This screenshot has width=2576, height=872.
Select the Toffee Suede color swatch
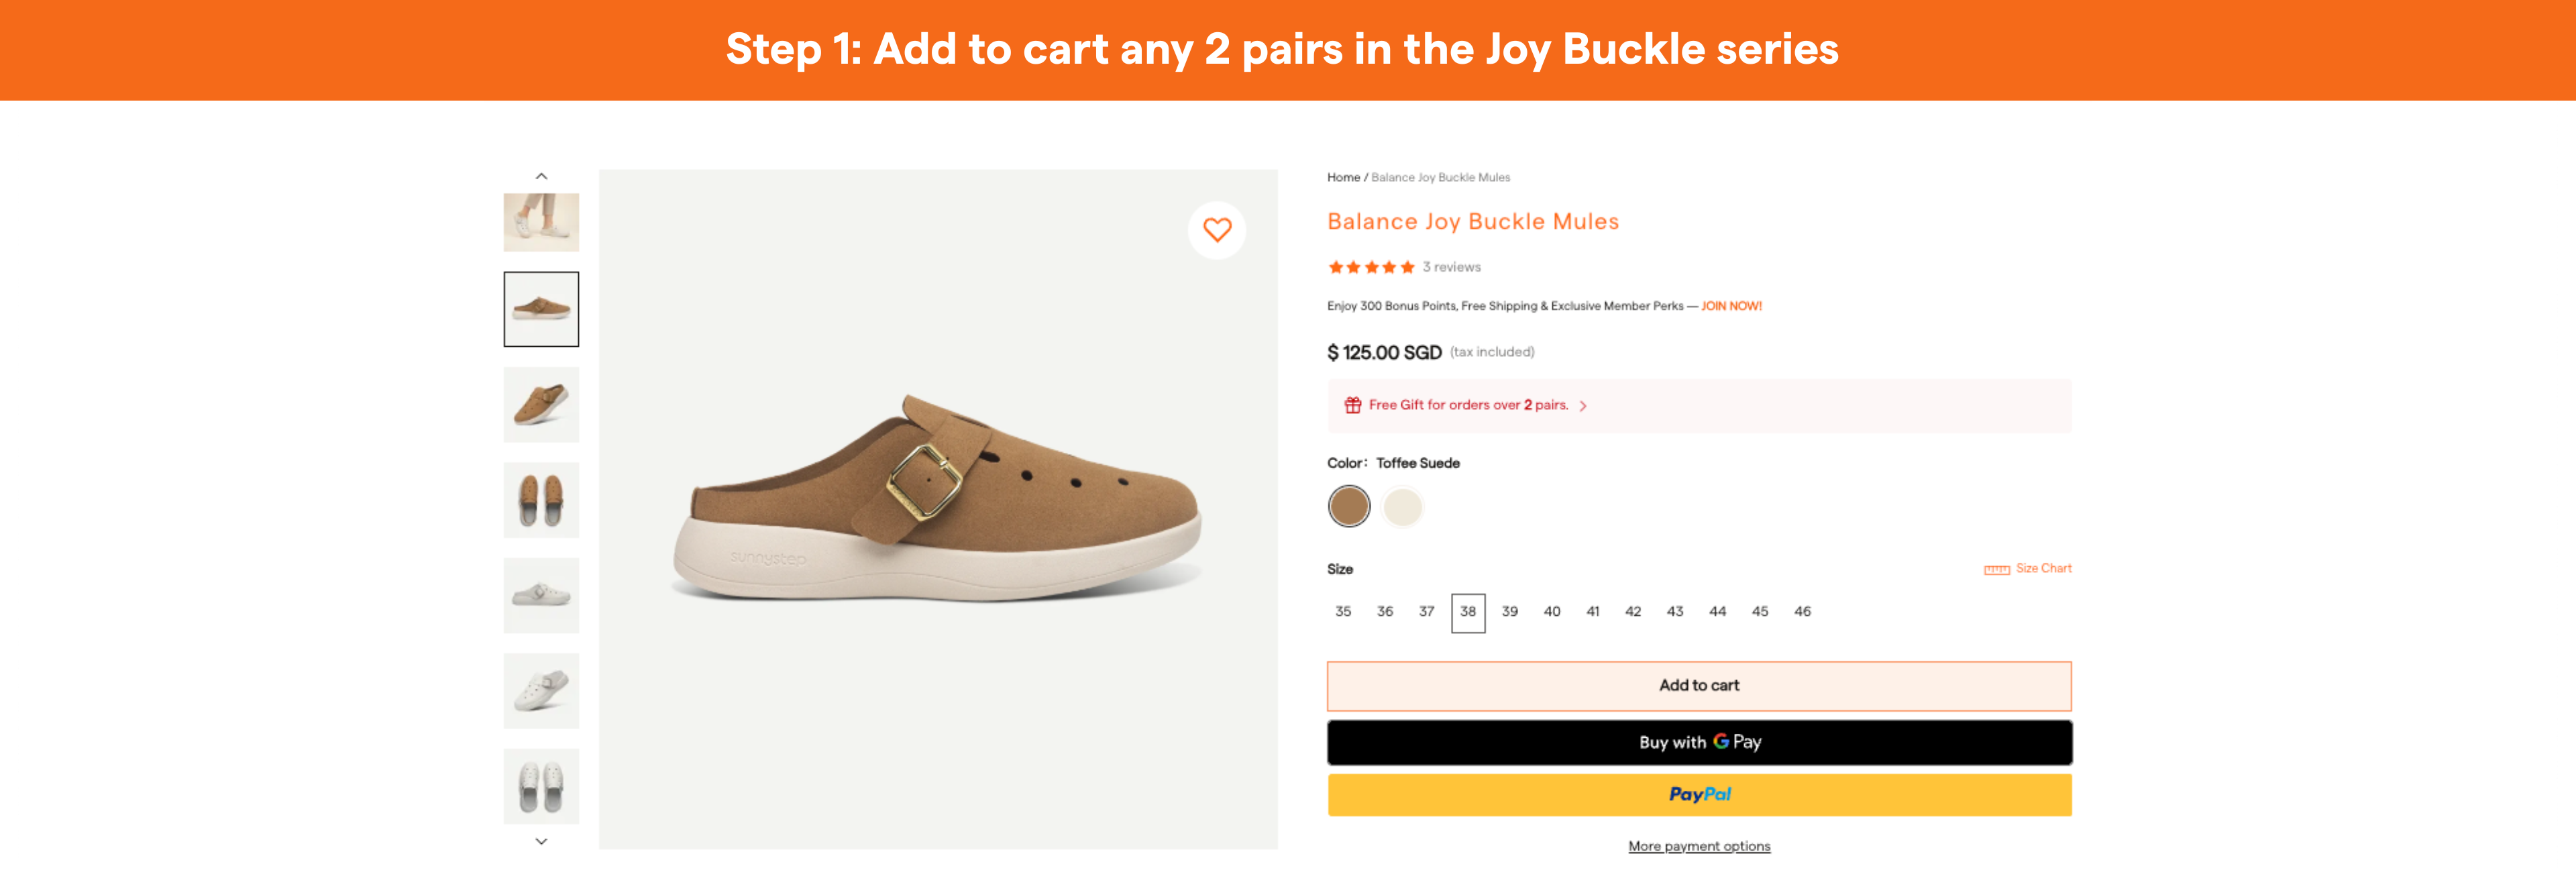[x=1348, y=506]
